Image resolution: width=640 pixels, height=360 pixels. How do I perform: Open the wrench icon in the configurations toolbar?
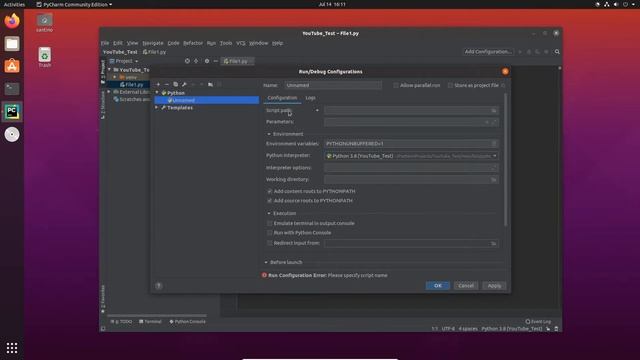pos(184,84)
